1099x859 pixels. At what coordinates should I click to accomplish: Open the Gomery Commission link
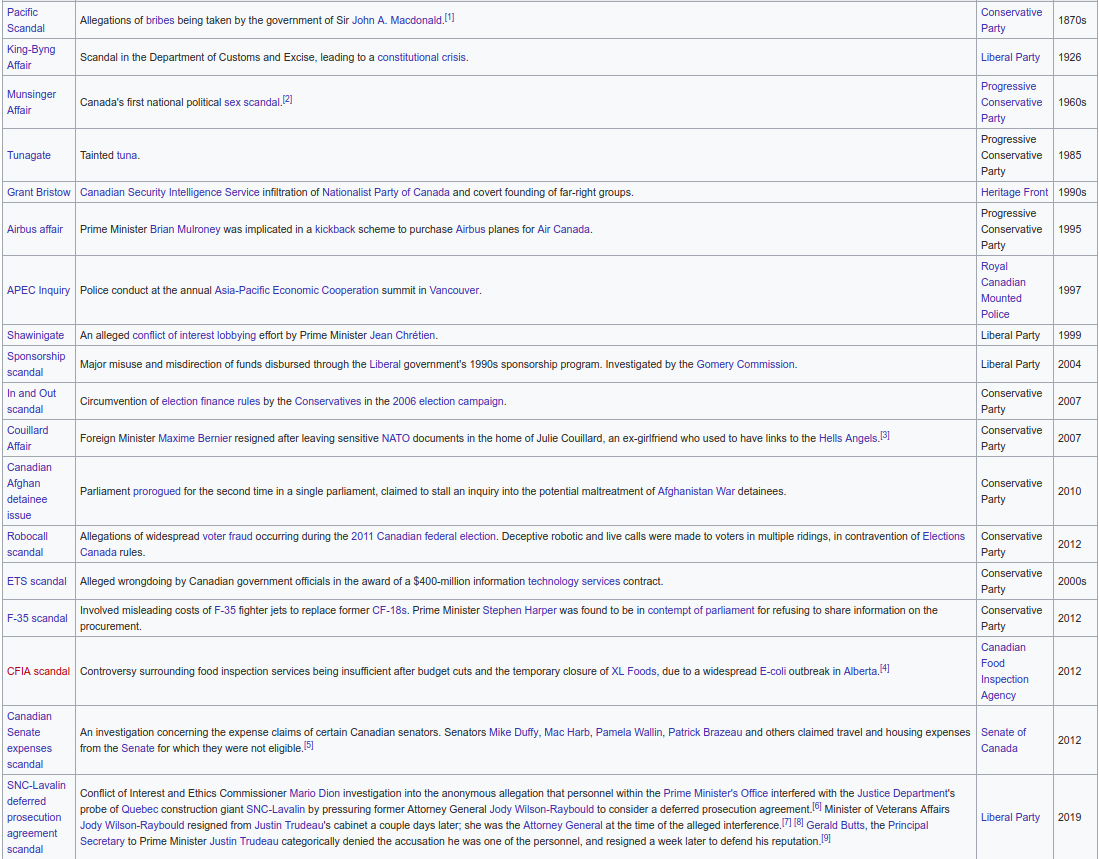point(745,365)
